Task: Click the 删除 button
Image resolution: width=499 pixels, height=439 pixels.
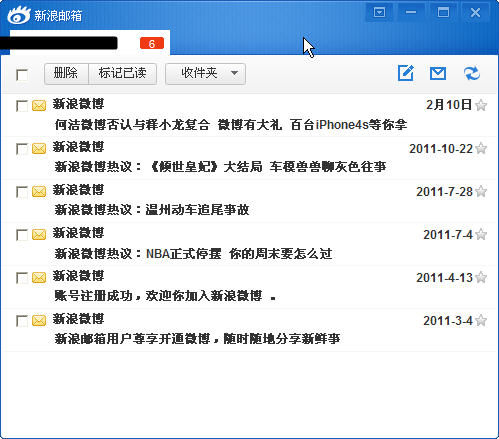Action: pyautogui.click(x=66, y=74)
